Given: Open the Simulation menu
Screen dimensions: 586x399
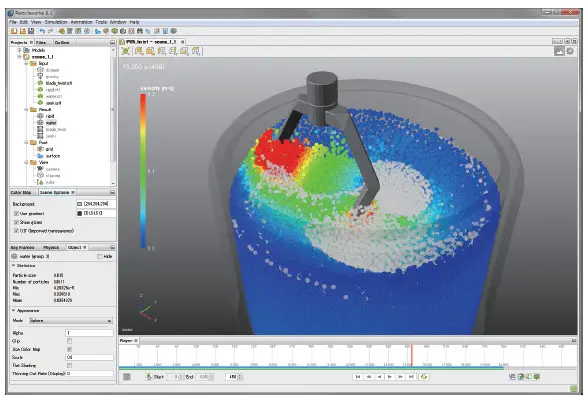Looking at the screenshot, I should pyautogui.click(x=56, y=22).
